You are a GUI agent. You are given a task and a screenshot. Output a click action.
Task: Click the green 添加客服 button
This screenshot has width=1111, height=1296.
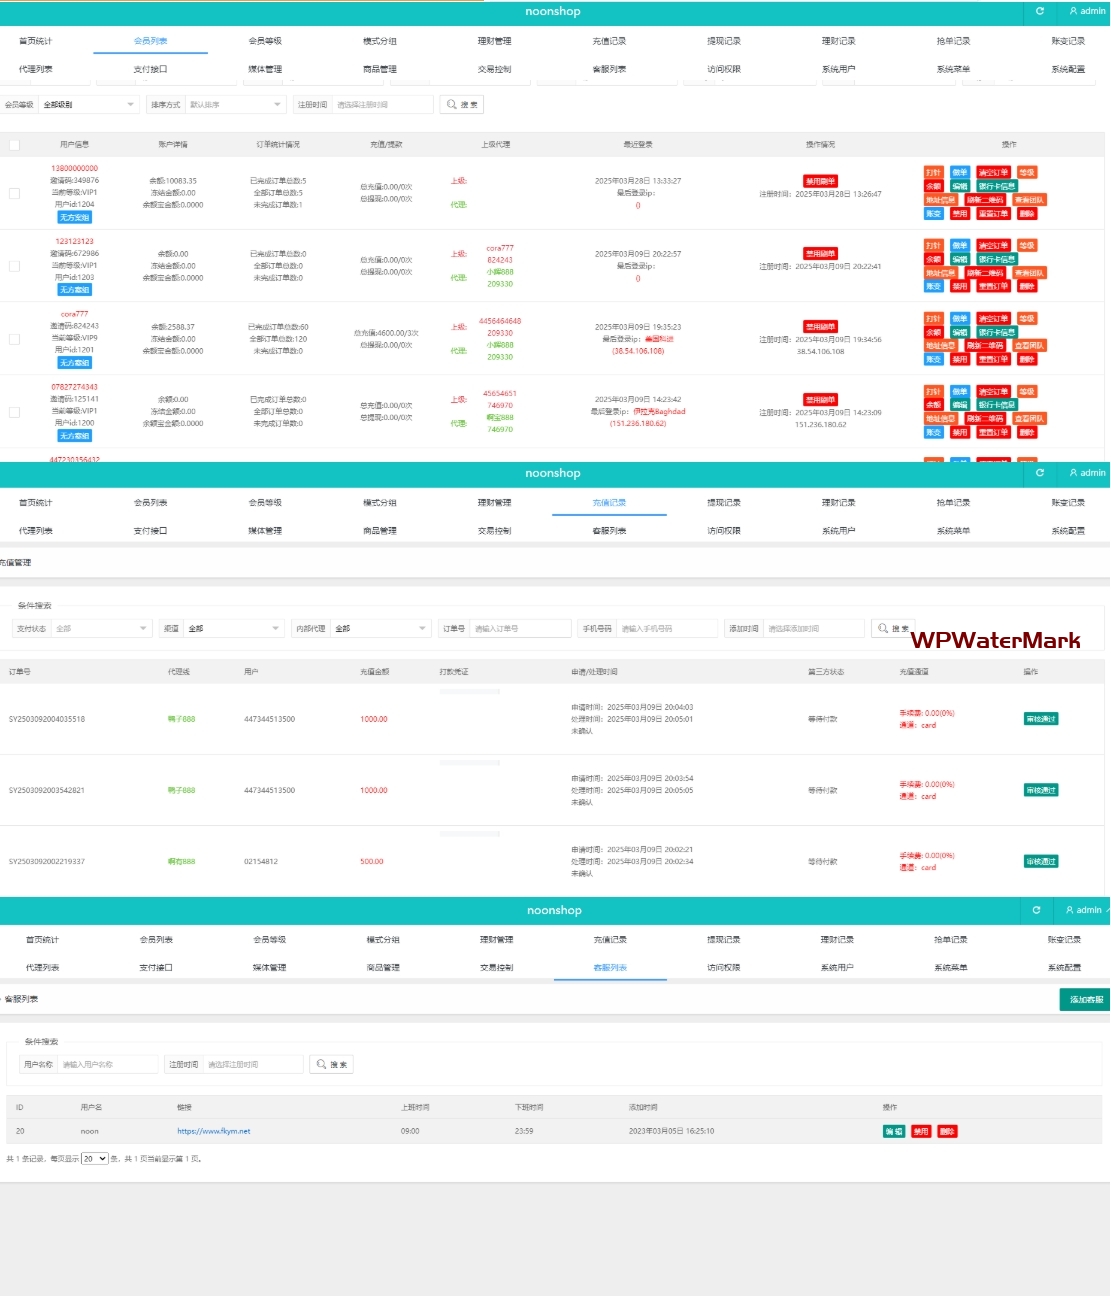click(1085, 999)
